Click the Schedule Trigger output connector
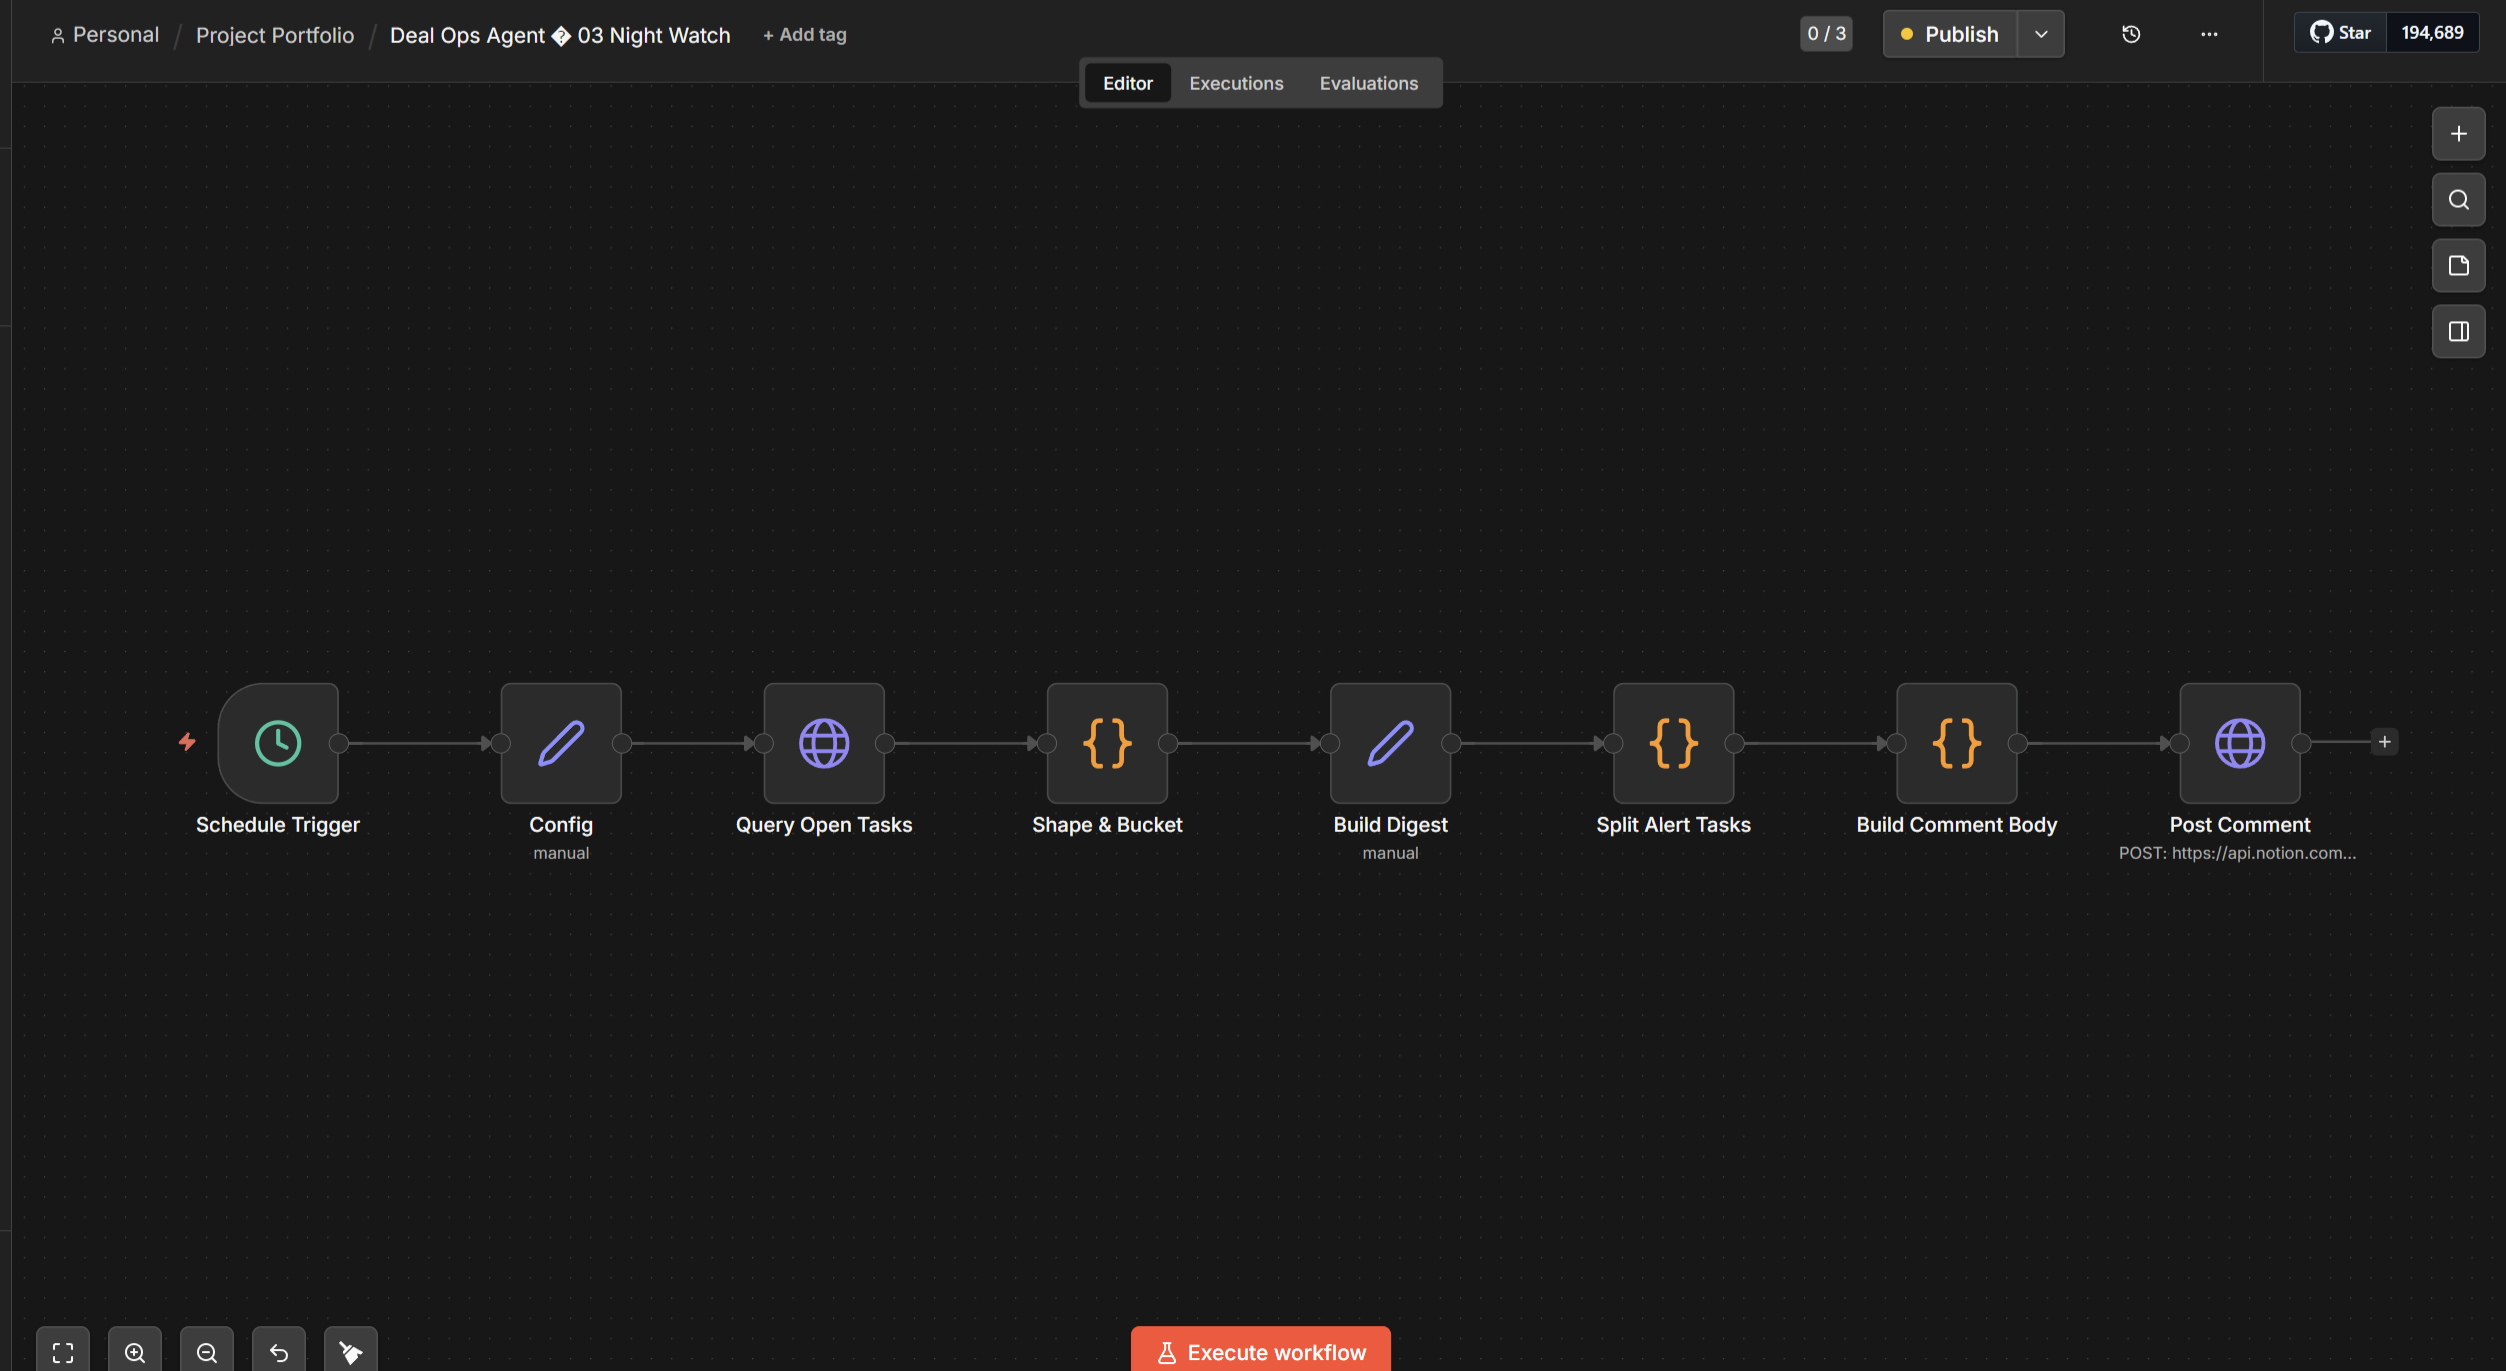Image resolution: width=2506 pixels, height=1371 pixels. tap(339, 743)
